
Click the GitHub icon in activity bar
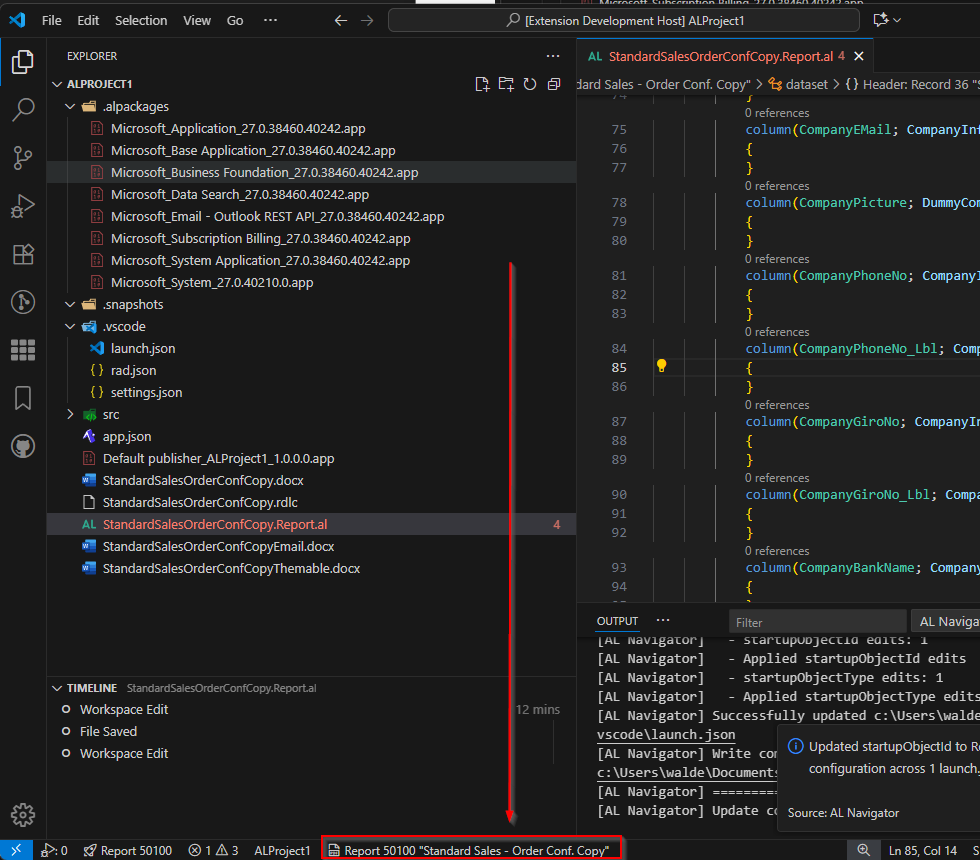[22, 446]
